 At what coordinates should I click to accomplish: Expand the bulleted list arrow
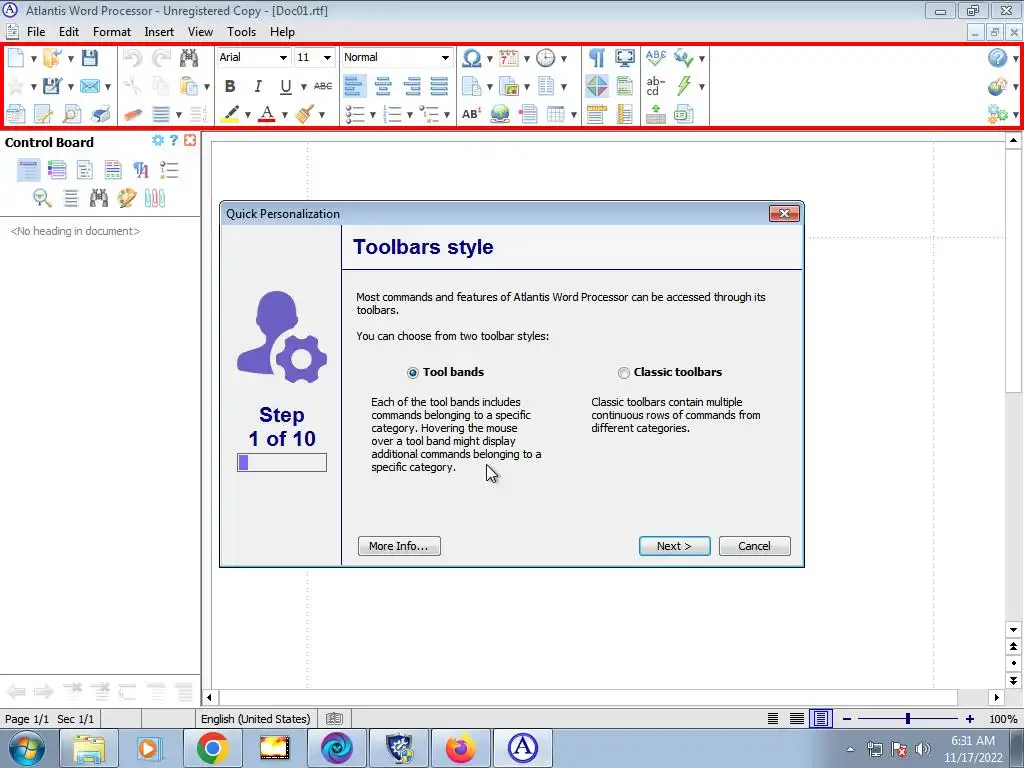[372, 115]
